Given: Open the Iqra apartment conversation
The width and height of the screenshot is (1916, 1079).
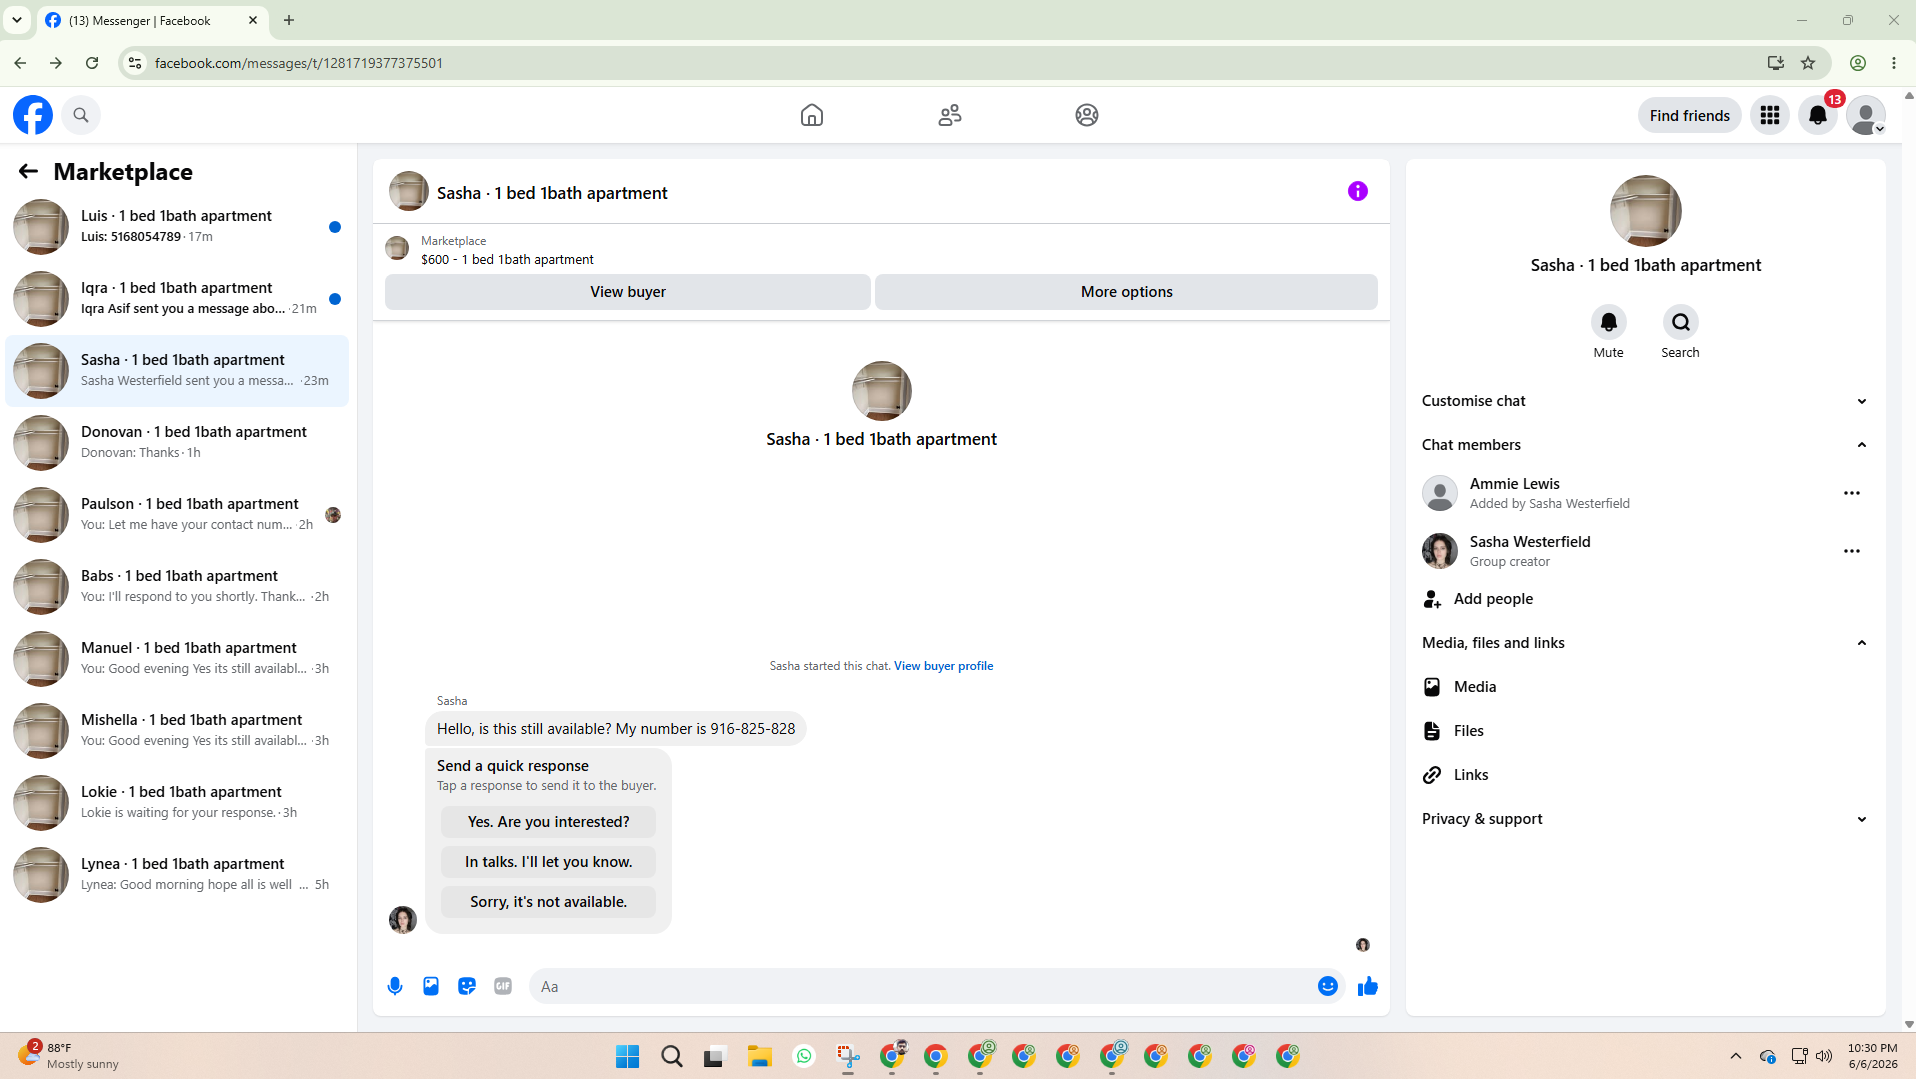Looking at the screenshot, I should click(x=178, y=299).
